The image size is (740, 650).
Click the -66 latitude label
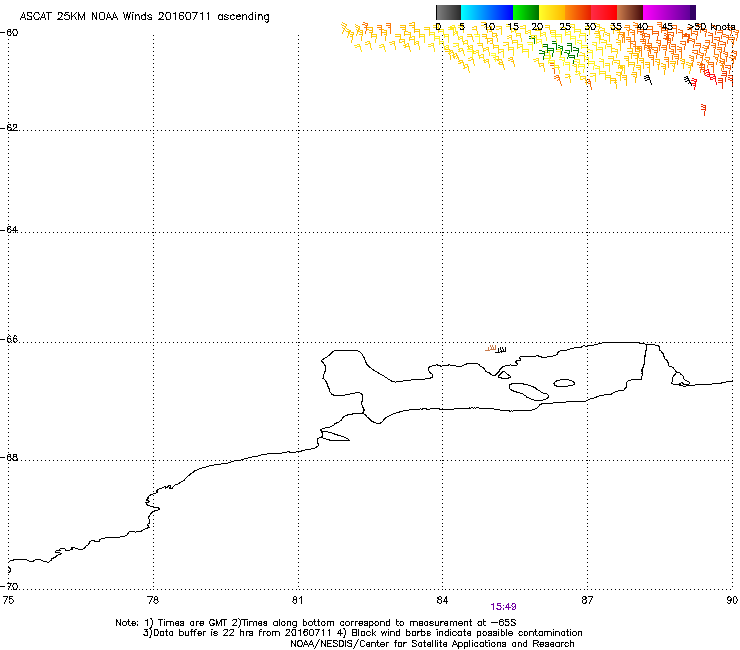pos(9,340)
